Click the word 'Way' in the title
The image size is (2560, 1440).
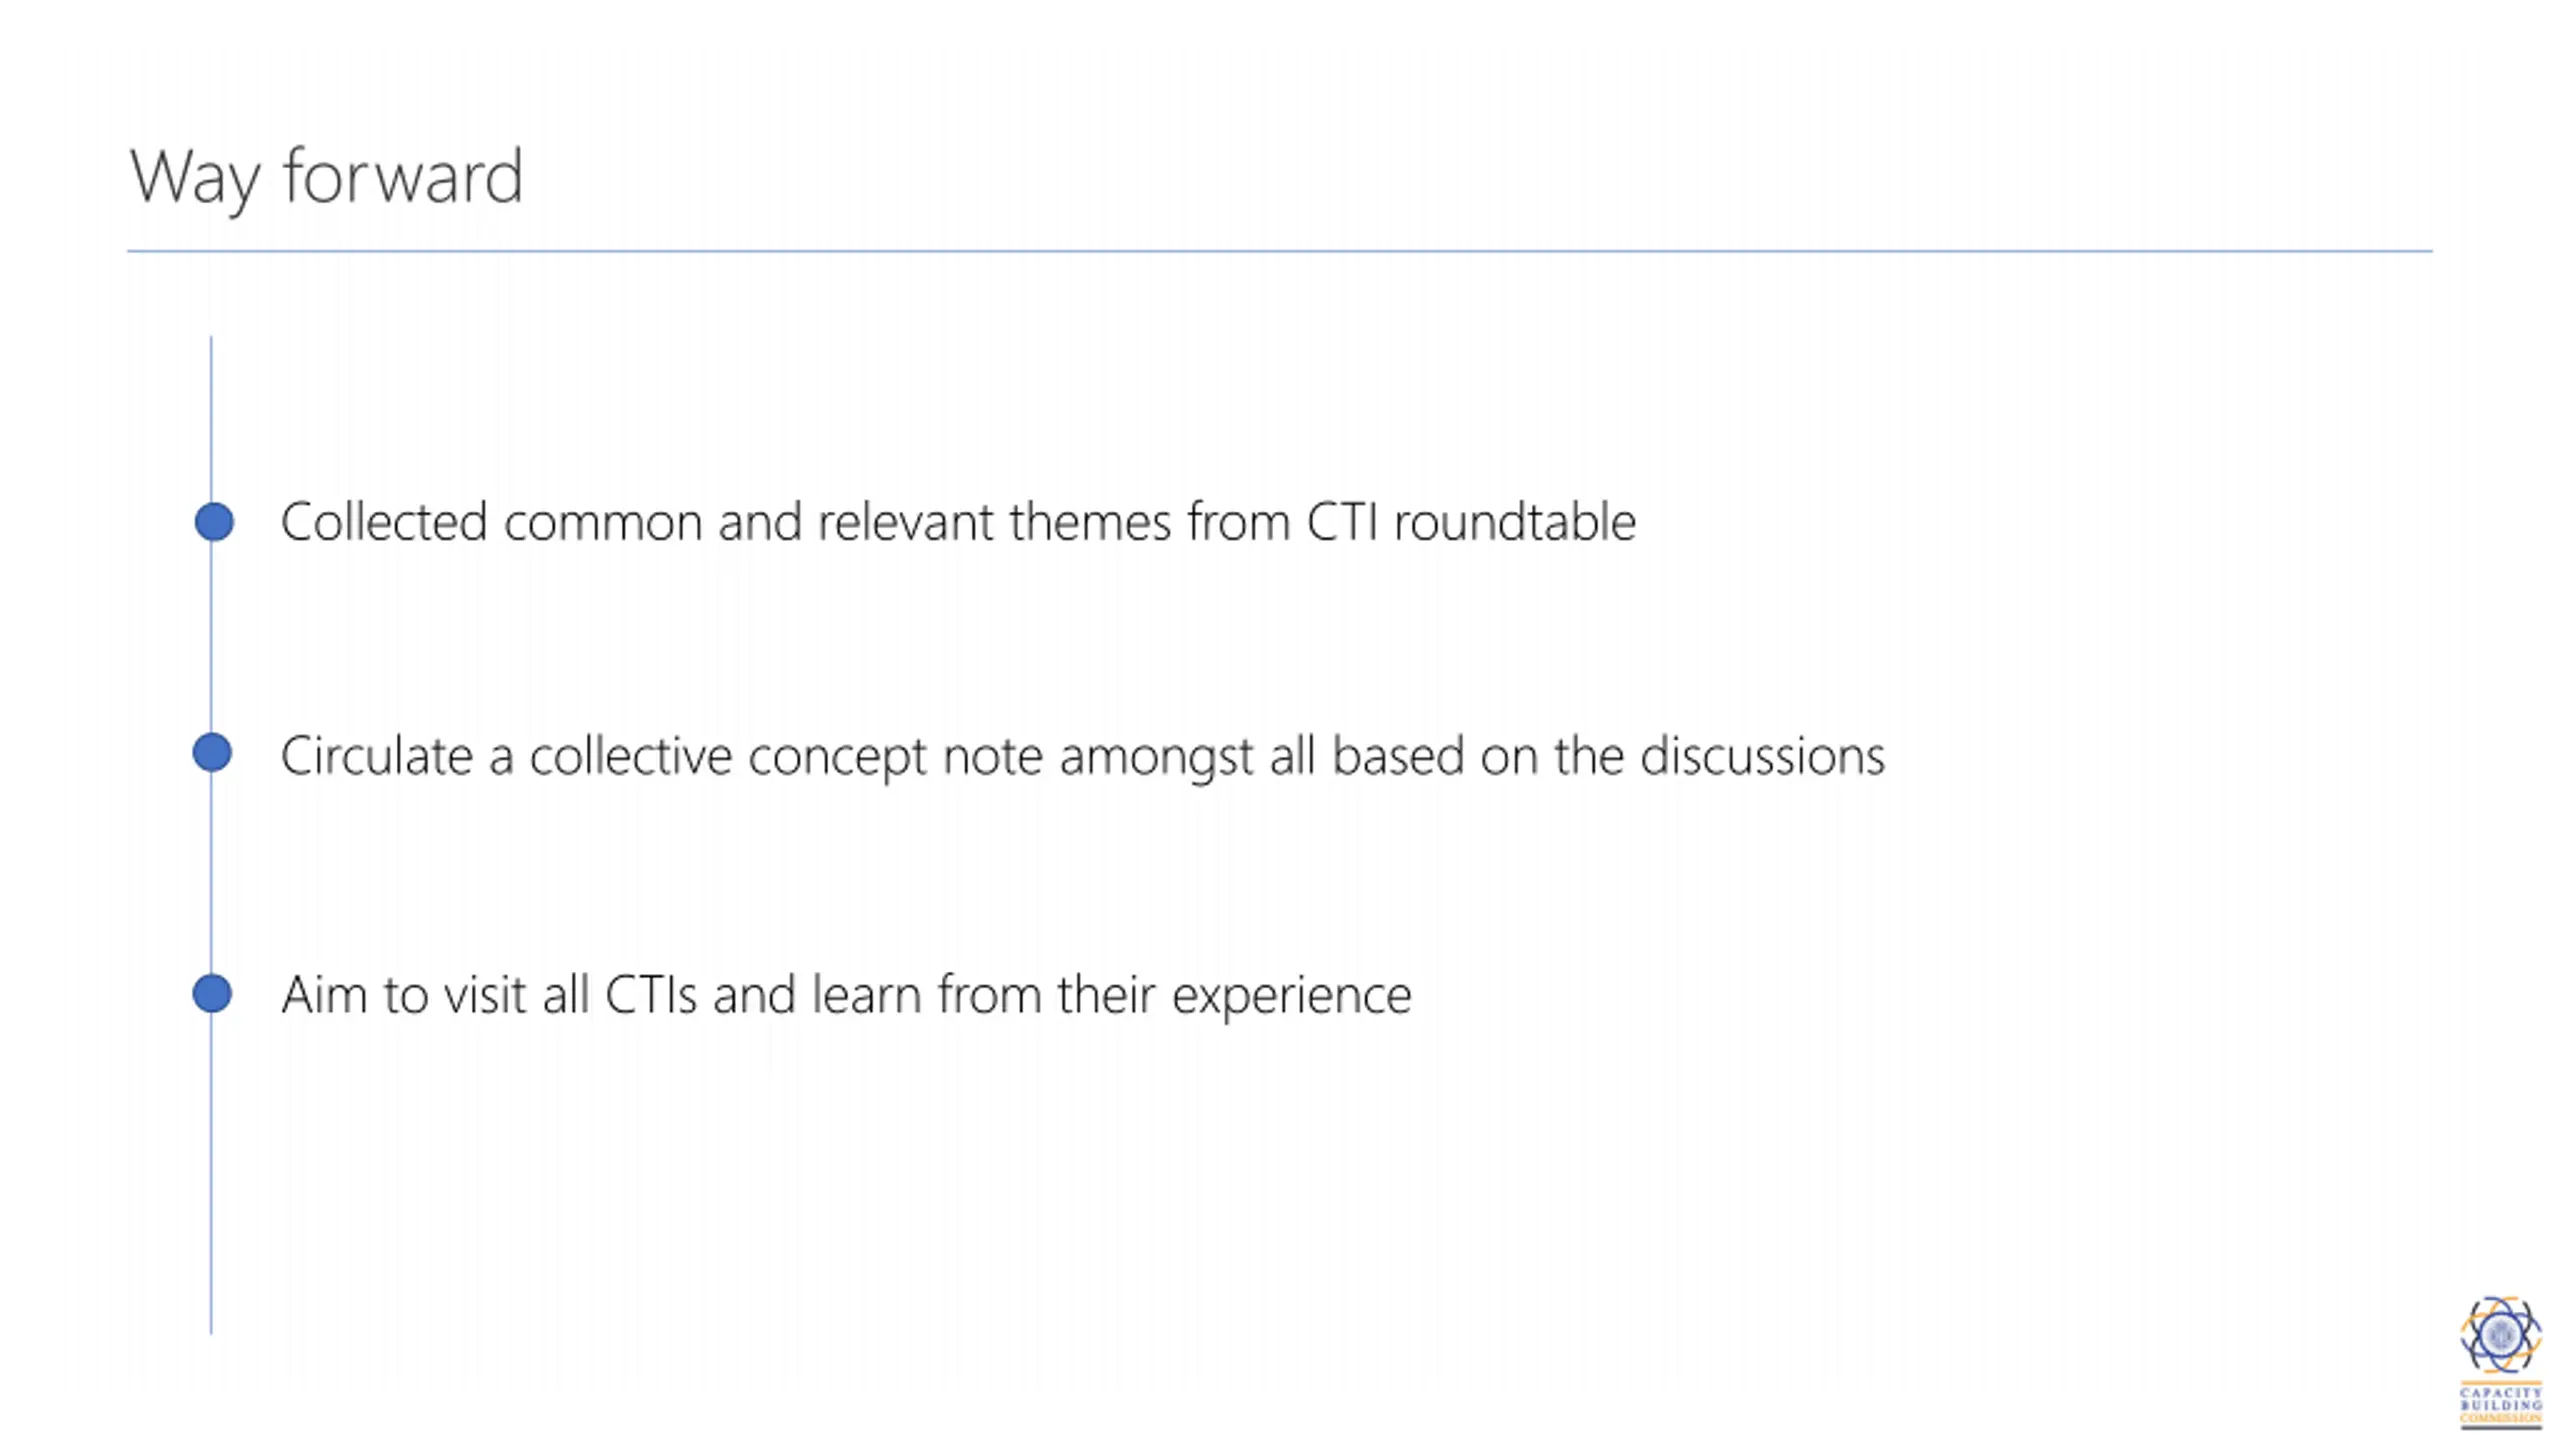[195, 178]
